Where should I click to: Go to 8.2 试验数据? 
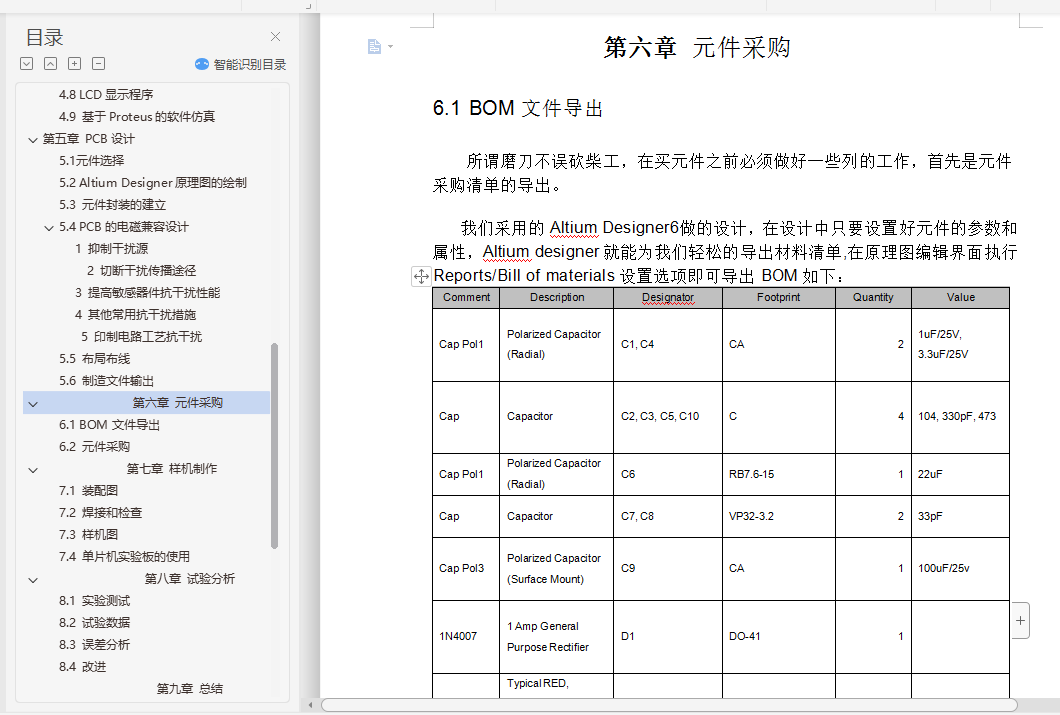click(94, 622)
